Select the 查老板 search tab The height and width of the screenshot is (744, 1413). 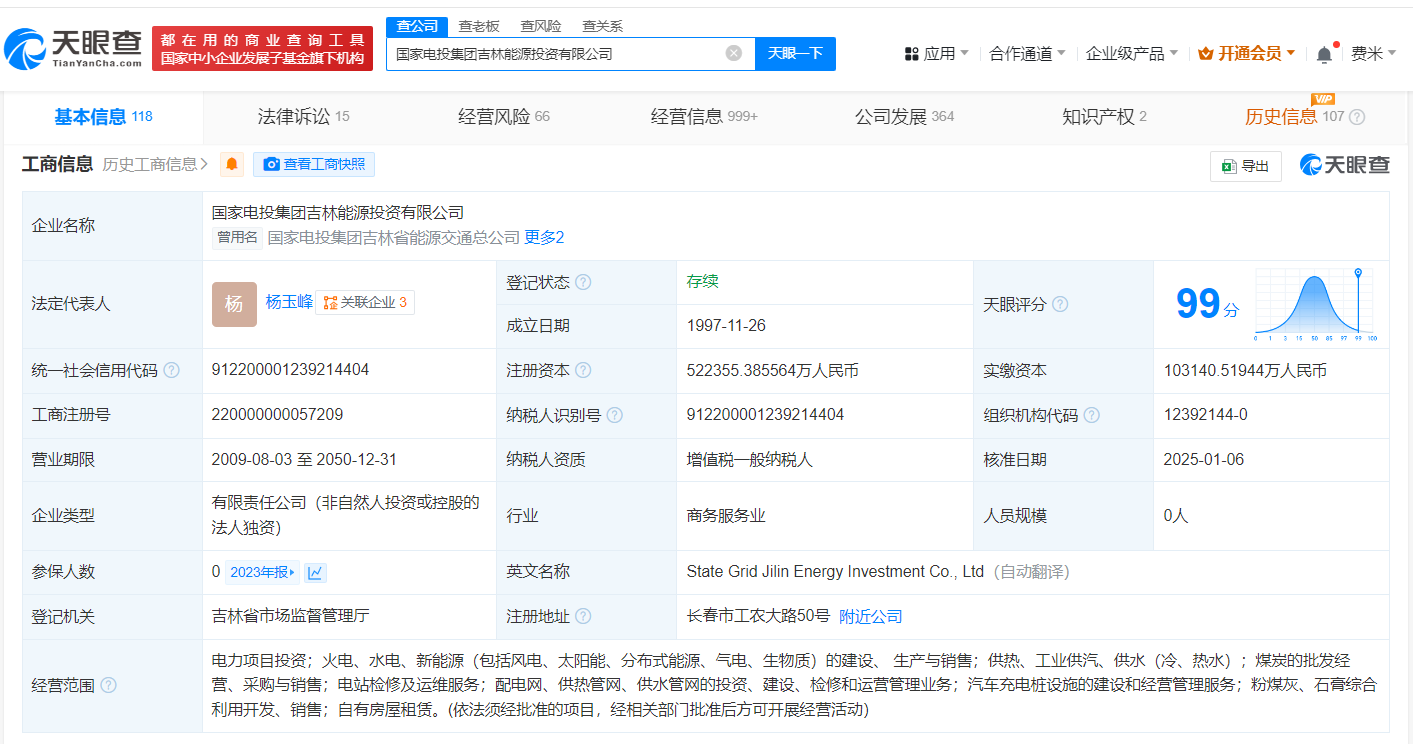[x=479, y=26]
